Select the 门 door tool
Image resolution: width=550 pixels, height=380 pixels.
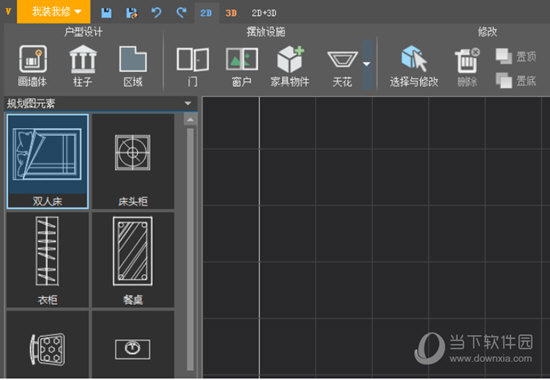point(193,67)
